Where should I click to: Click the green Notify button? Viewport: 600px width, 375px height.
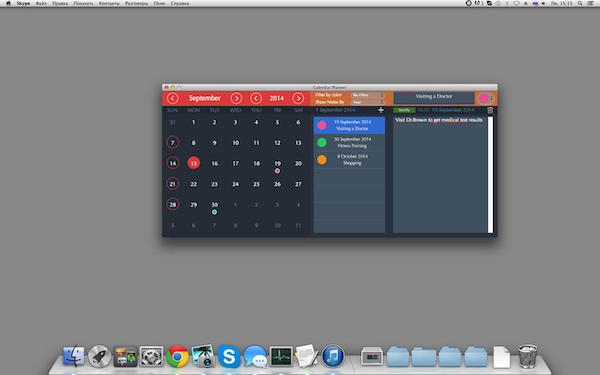[x=404, y=110]
